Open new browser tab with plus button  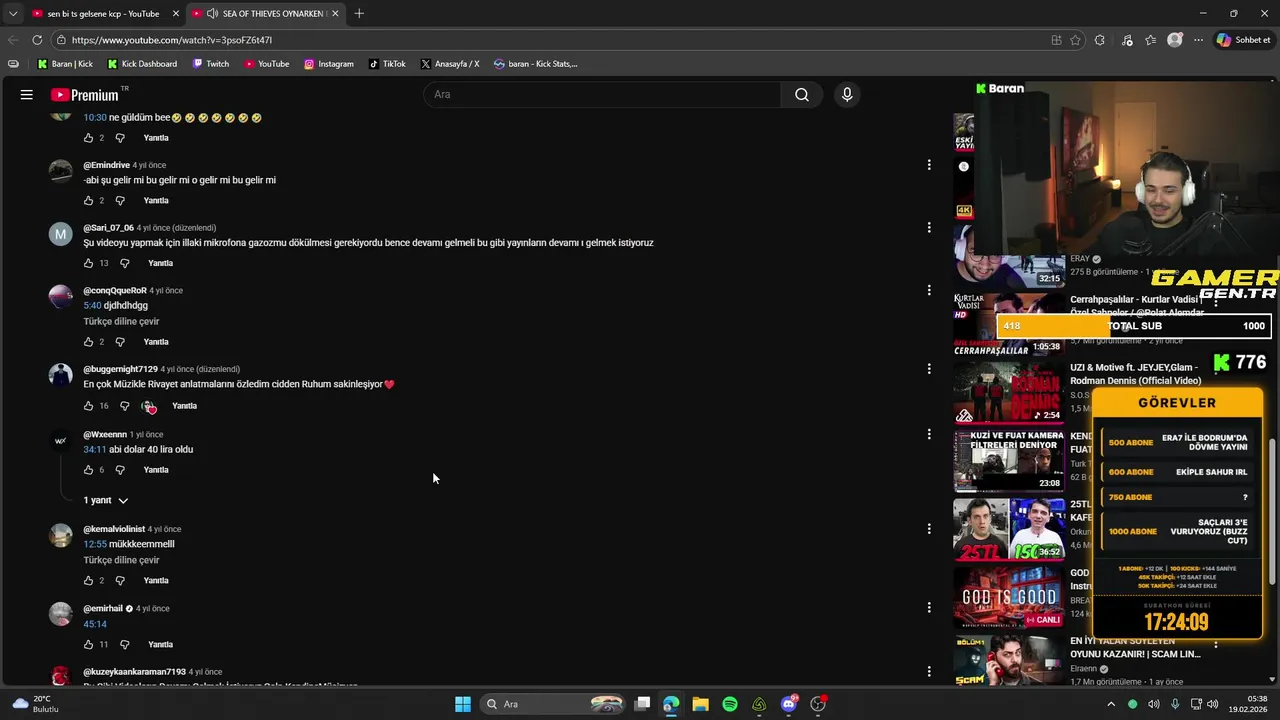click(x=359, y=14)
